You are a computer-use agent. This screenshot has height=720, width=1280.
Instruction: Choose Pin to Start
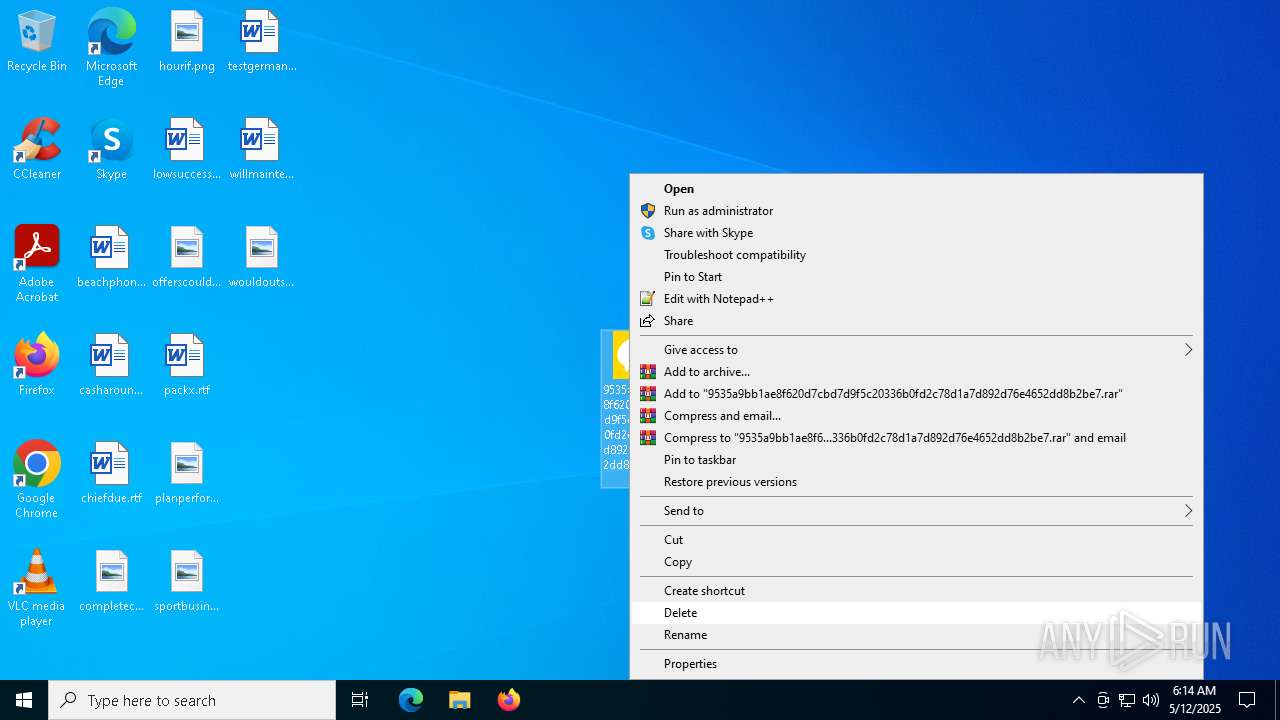[x=916, y=277]
